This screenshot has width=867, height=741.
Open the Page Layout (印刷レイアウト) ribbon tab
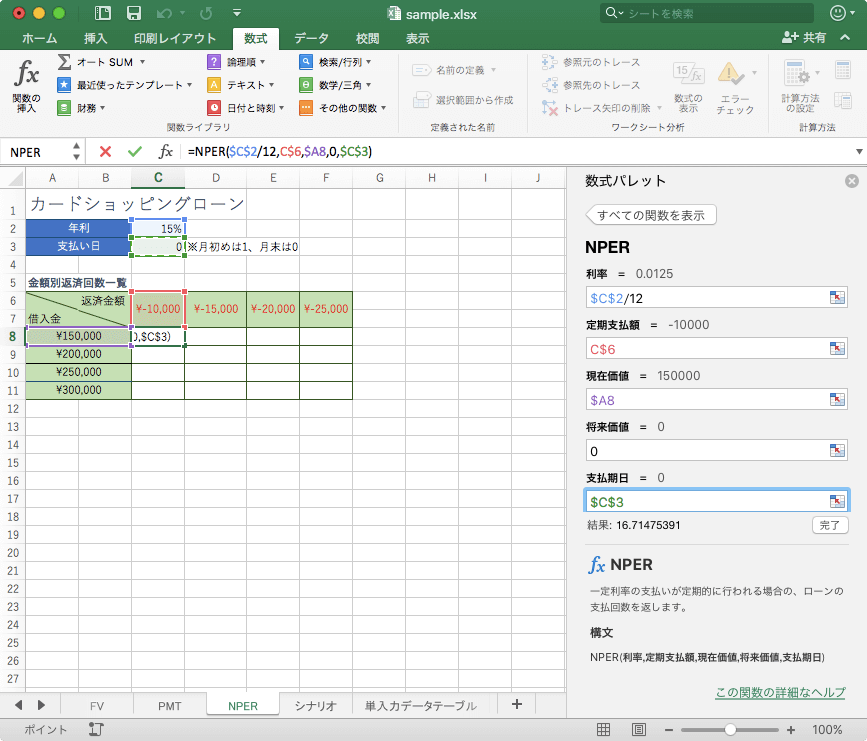coord(175,38)
